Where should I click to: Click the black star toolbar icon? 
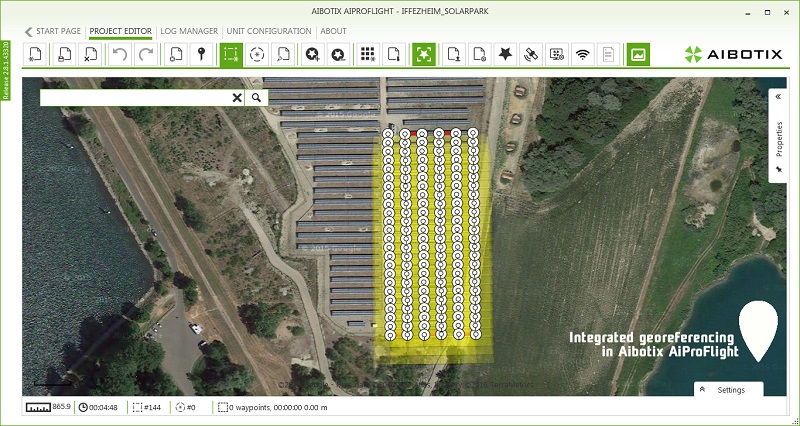[505, 54]
